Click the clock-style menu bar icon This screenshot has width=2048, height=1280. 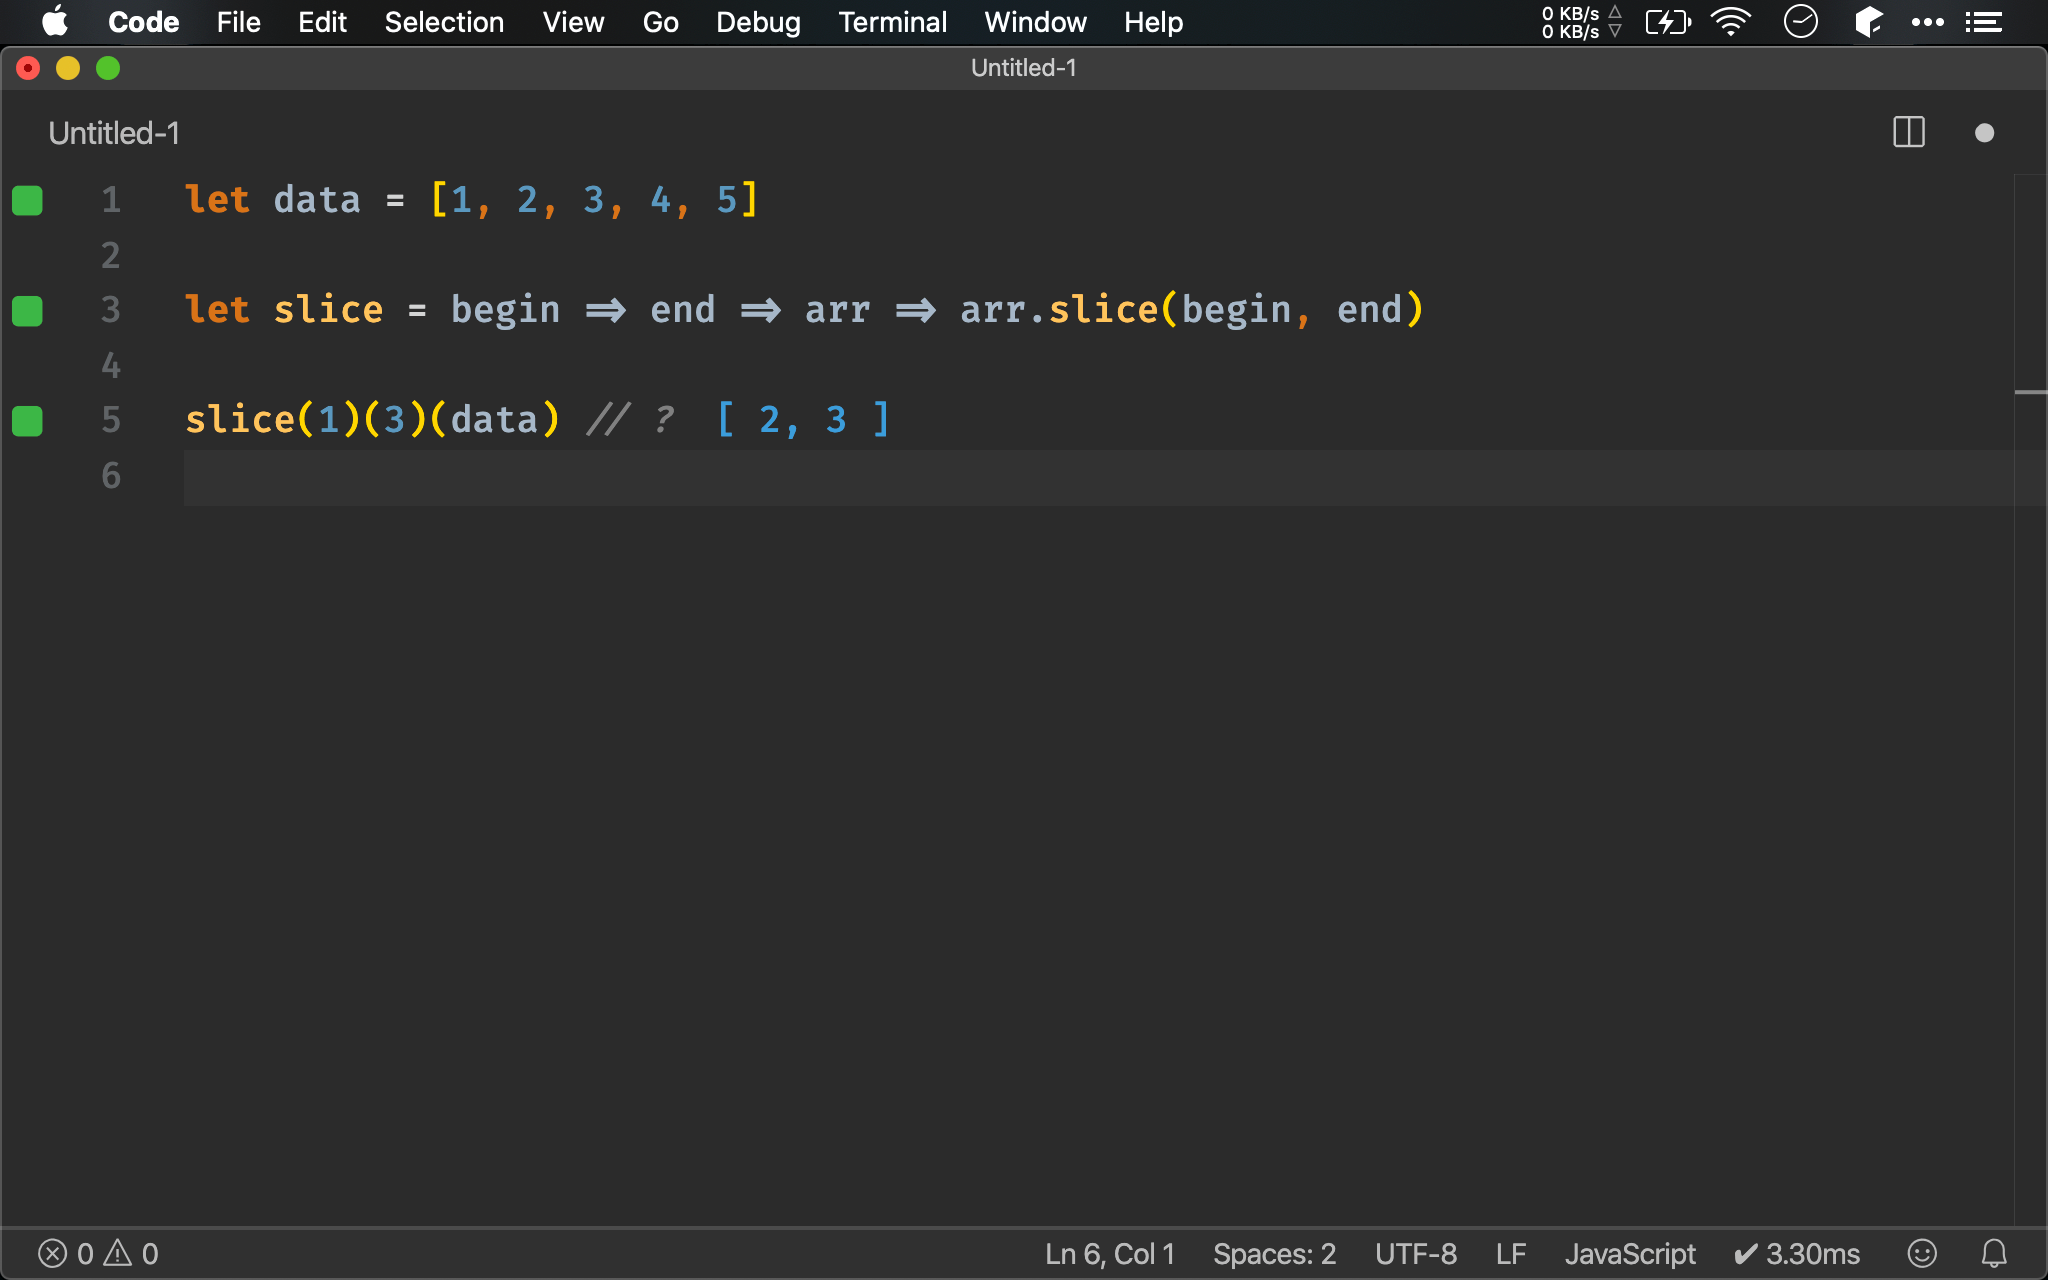pyautogui.click(x=1800, y=22)
